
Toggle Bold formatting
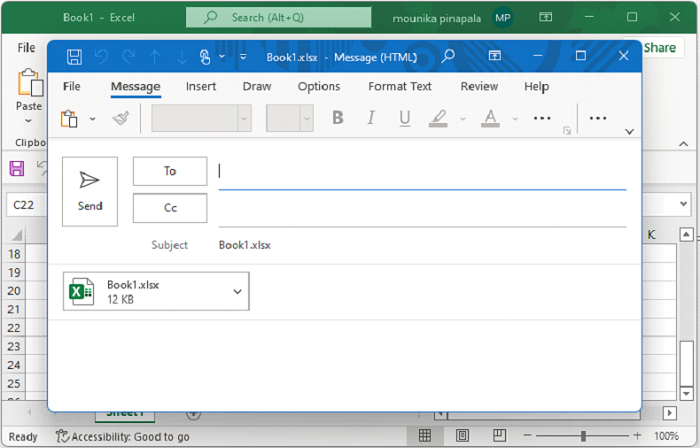click(x=338, y=118)
